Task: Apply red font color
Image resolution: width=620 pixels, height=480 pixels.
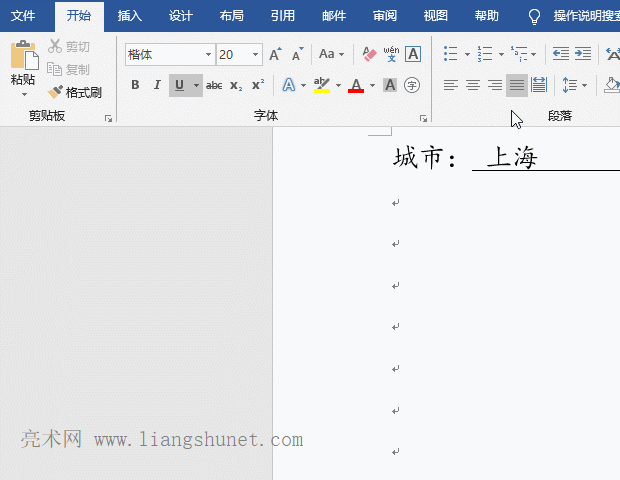Action: point(356,85)
